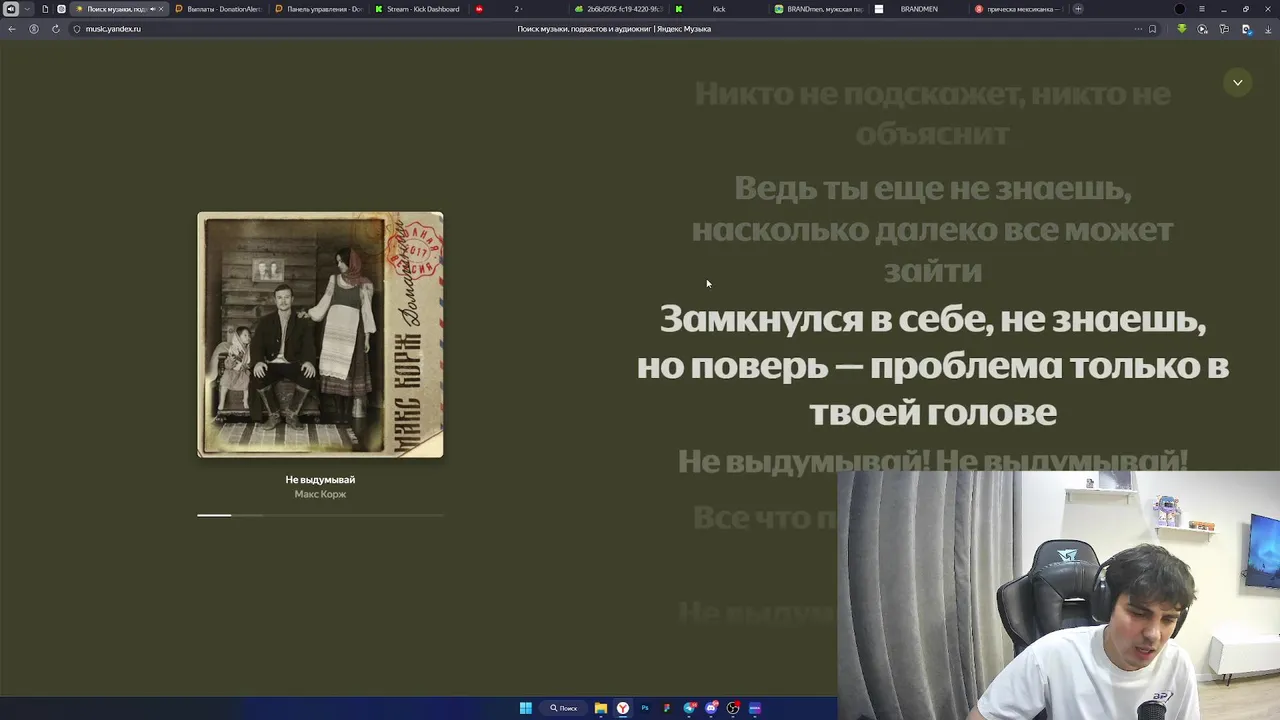
Task: Click the green download arrow extension
Action: pos(1181,29)
